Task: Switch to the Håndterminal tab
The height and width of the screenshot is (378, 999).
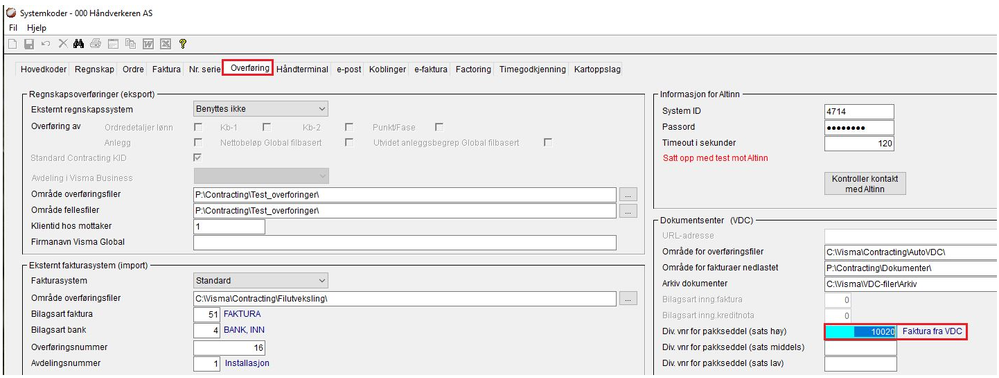Action: (303, 69)
